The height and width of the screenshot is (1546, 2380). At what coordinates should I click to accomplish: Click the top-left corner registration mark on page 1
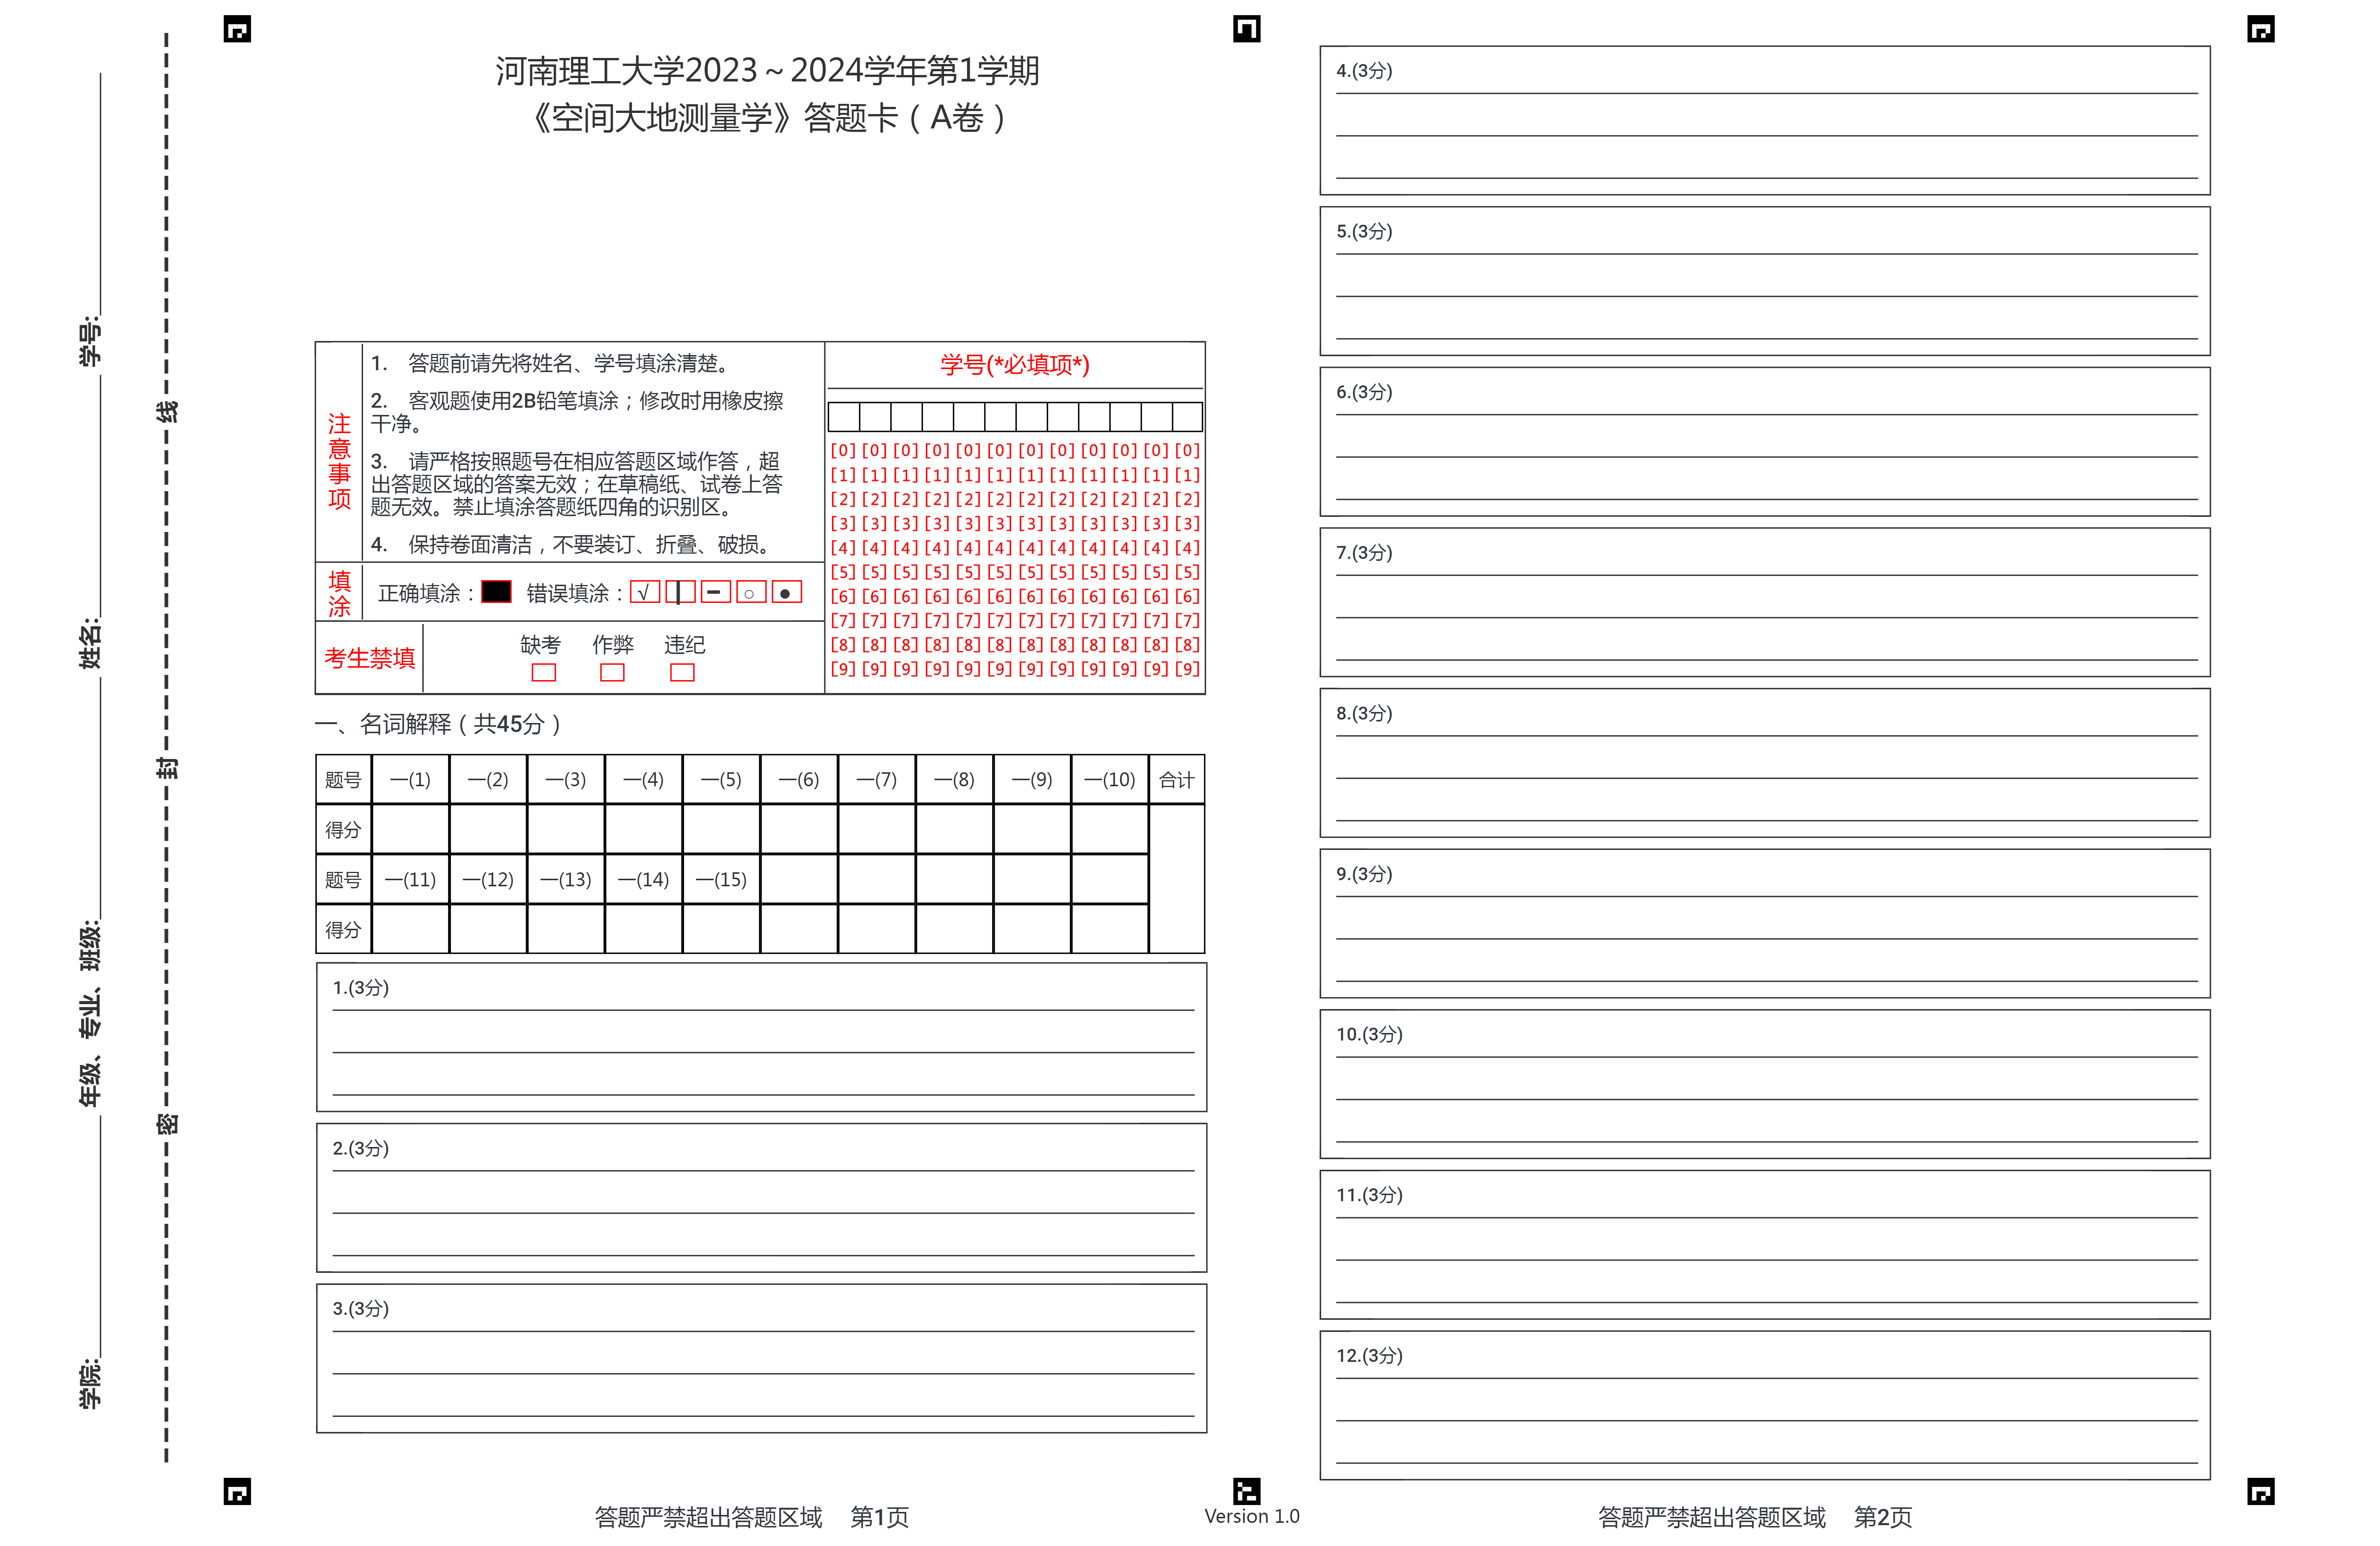click(x=237, y=29)
